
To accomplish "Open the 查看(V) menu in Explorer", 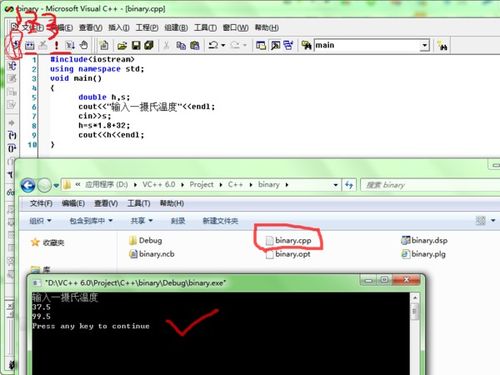I will pyautogui.click(x=106, y=203).
